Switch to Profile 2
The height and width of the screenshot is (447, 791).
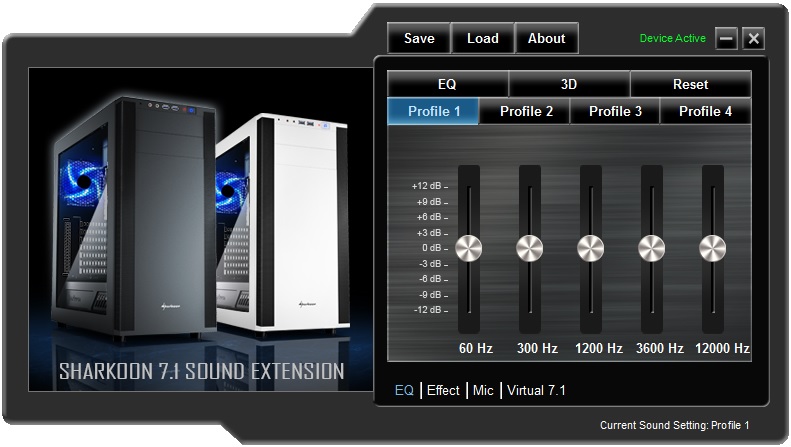pos(525,111)
